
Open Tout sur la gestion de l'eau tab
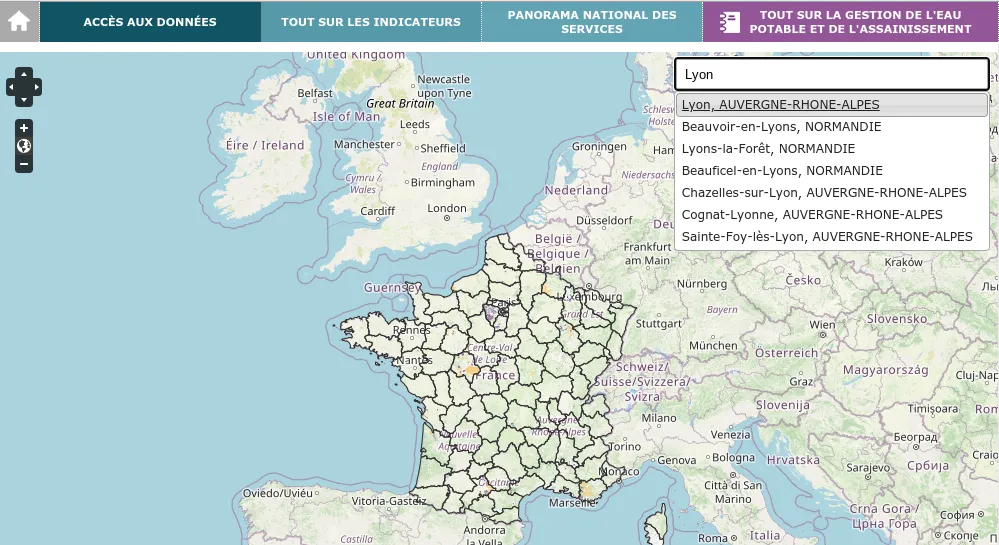click(x=851, y=22)
